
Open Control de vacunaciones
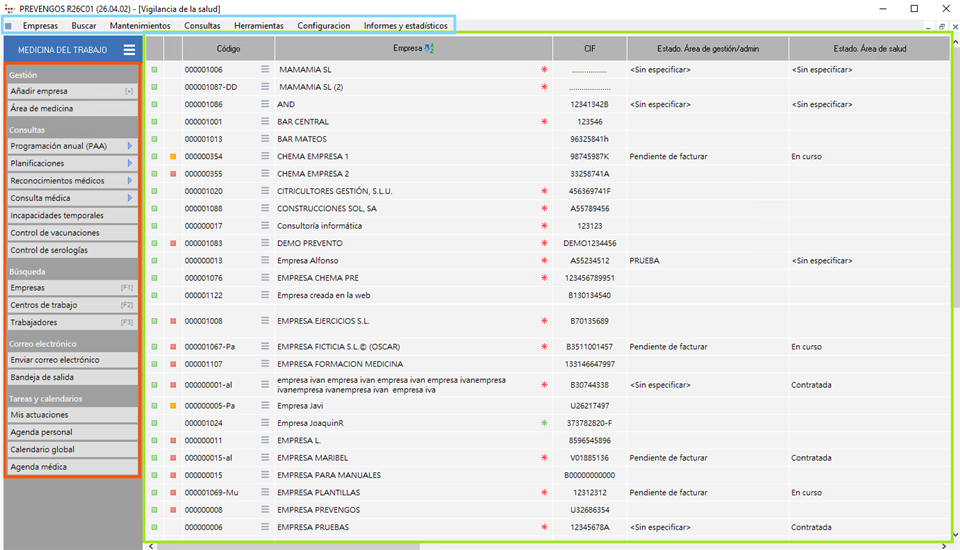click(x=70, y=233)
